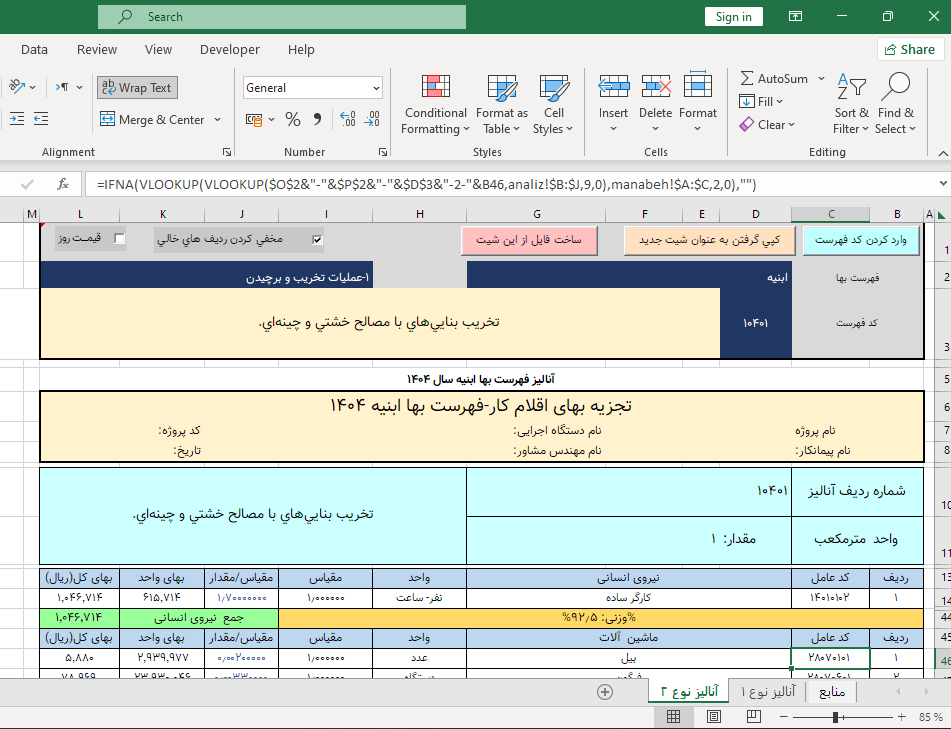951x729 pixels.
Task: Click the Clear eraser icon
Action: (x=747, y=124)
